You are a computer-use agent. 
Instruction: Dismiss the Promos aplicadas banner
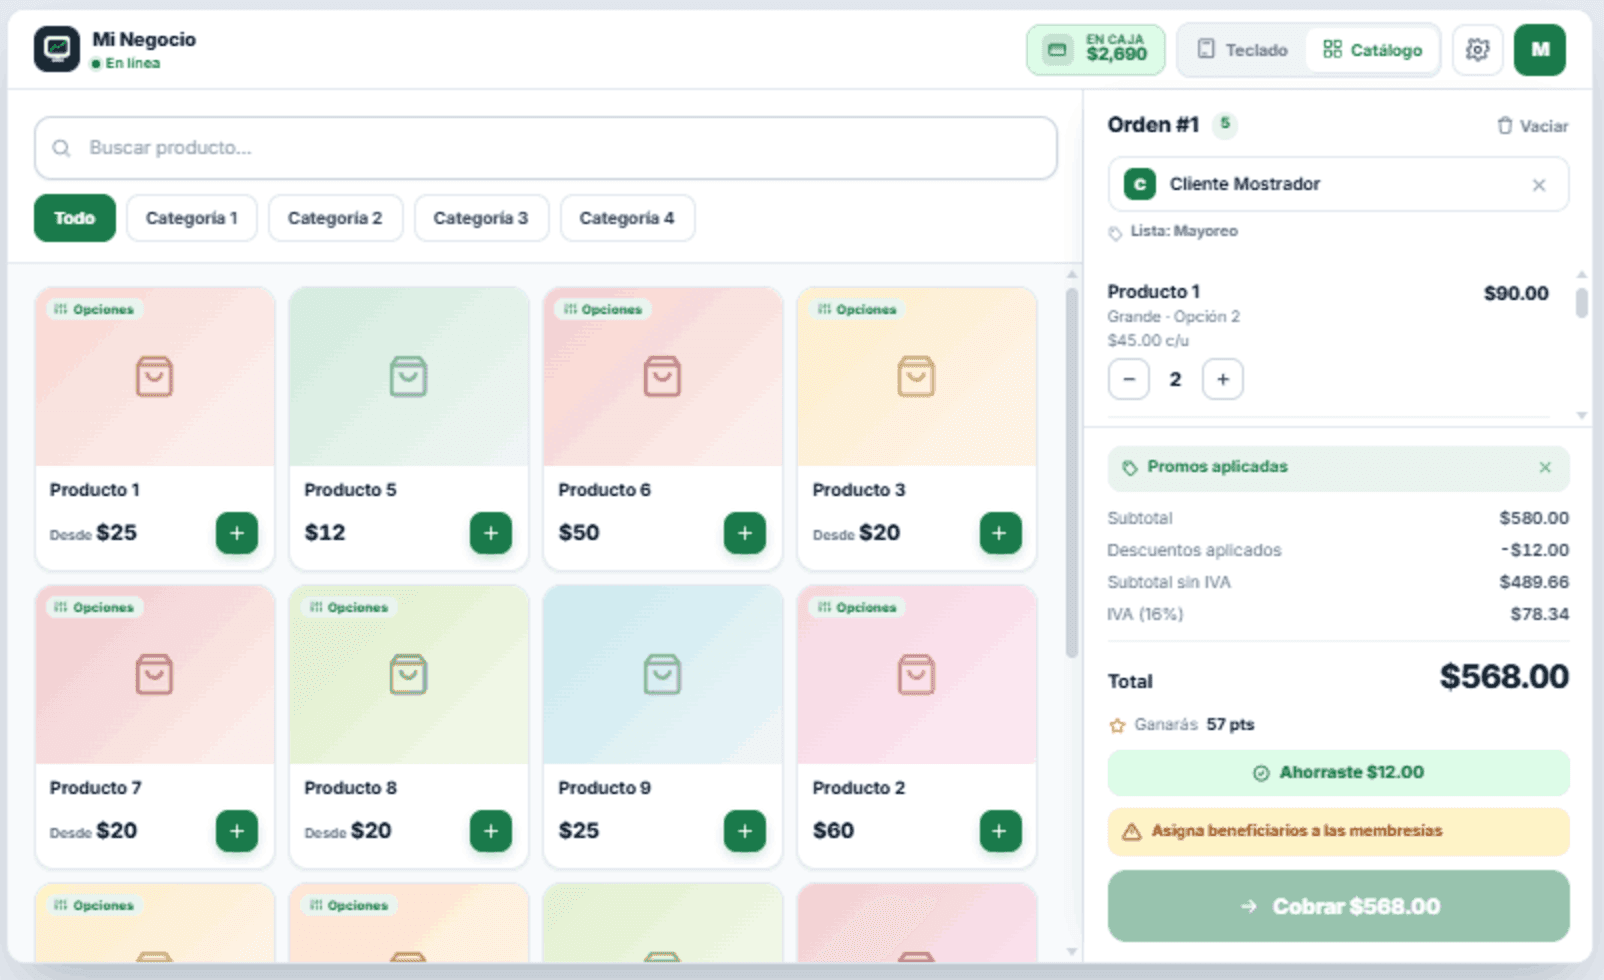click(1545, 467)
